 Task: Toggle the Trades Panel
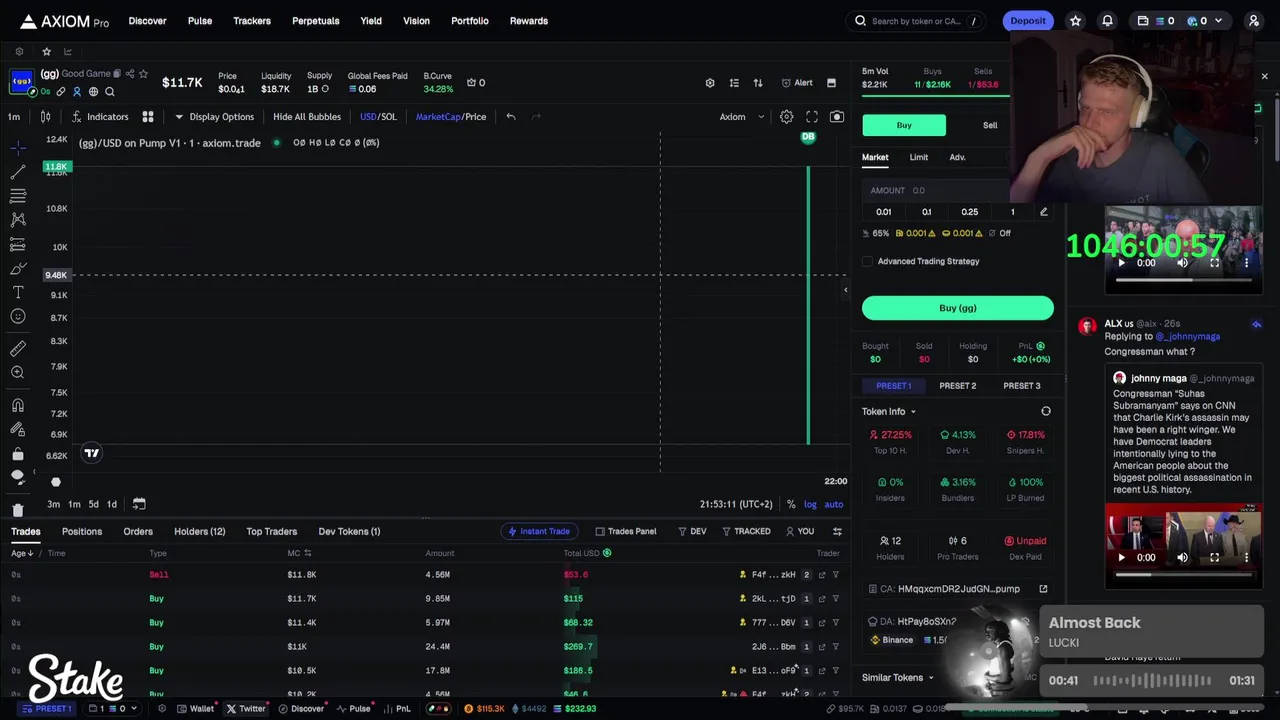[625, 532]
